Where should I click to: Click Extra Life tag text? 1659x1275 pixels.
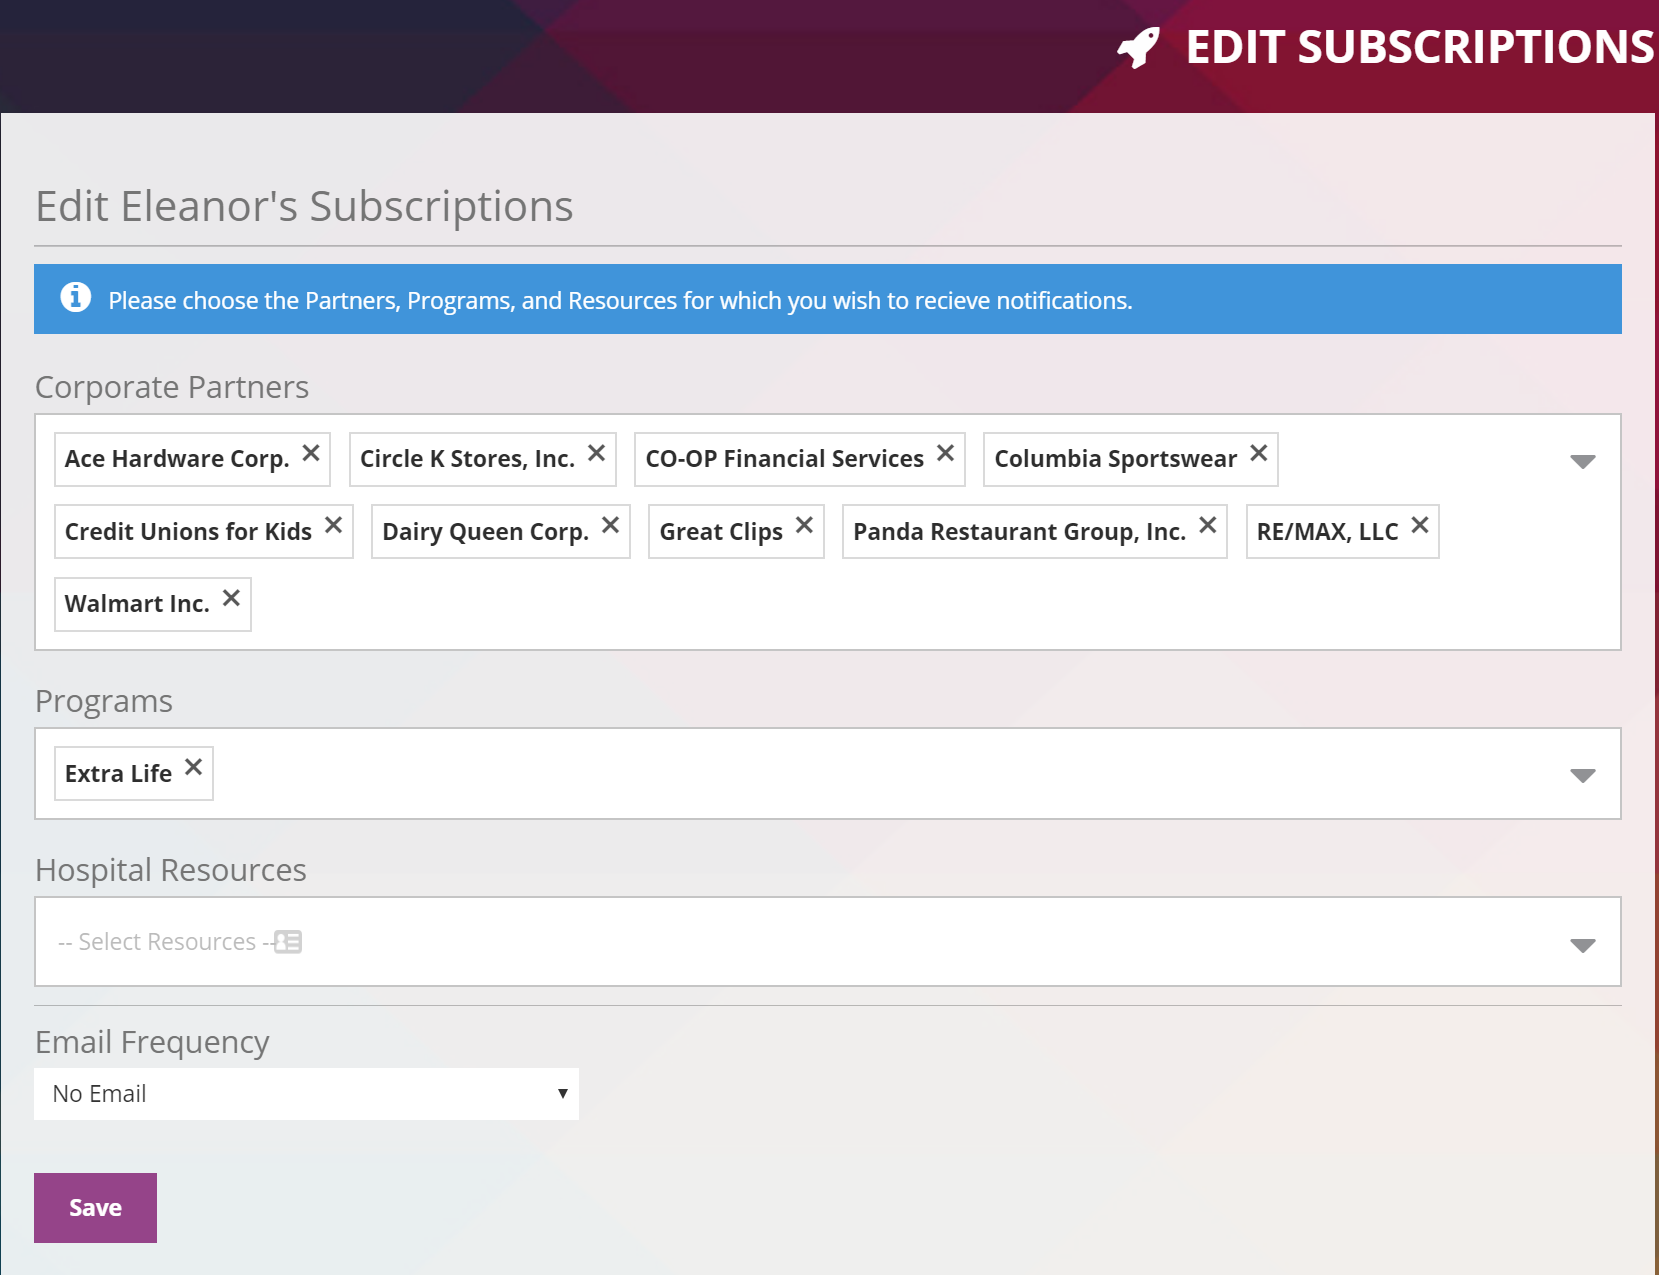pos(118,774)
